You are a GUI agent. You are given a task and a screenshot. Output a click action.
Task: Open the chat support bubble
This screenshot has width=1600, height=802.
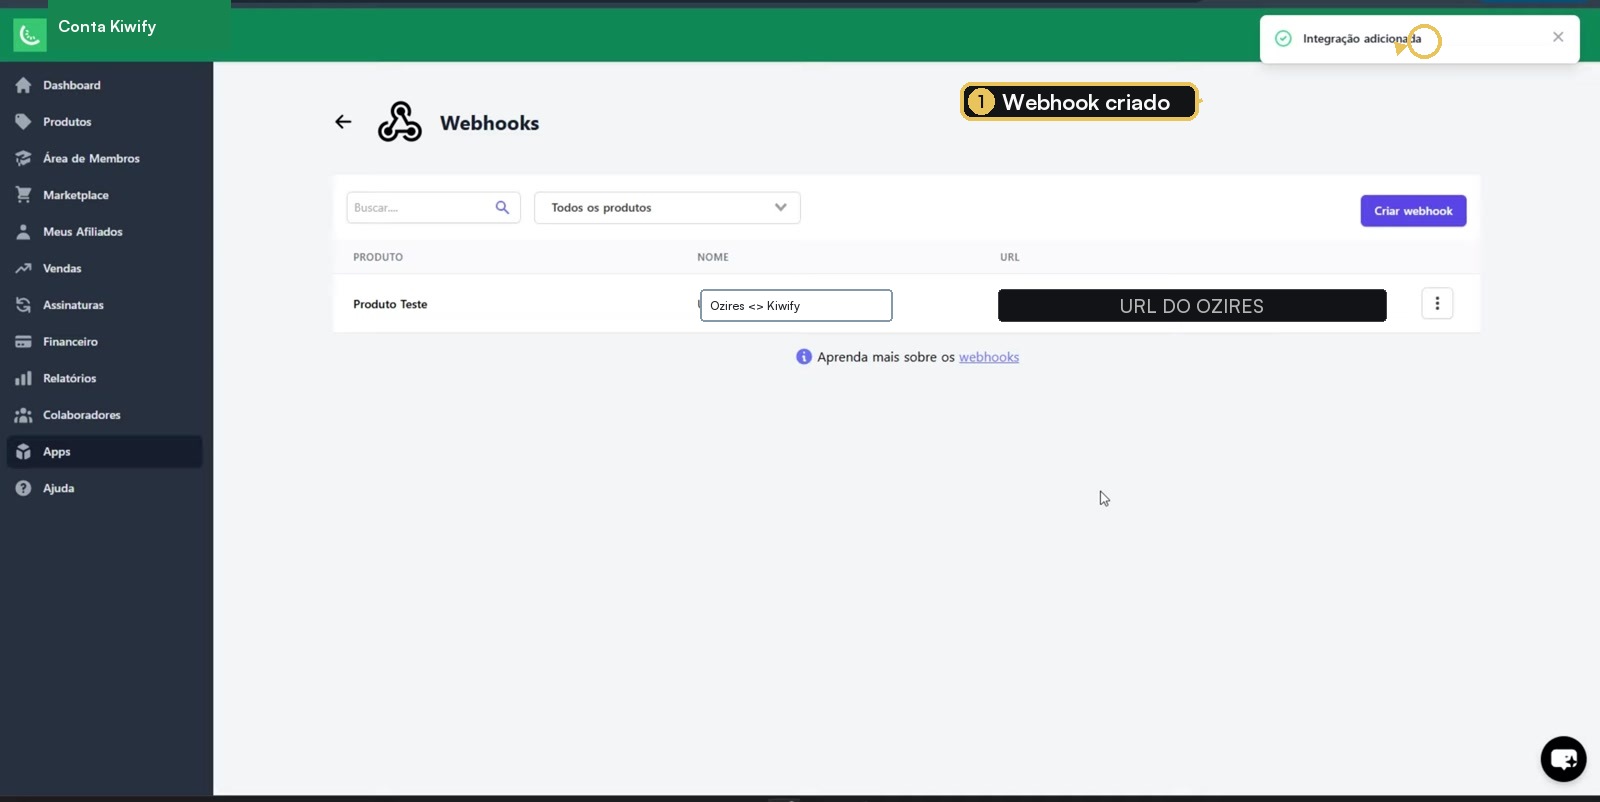[1563, 759]
